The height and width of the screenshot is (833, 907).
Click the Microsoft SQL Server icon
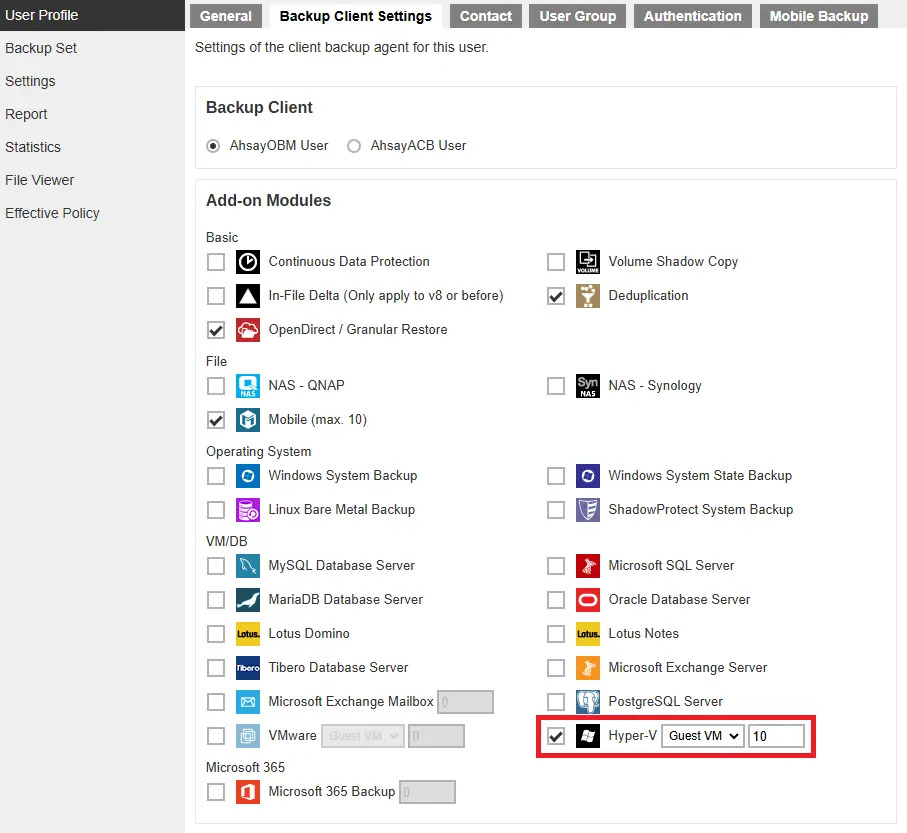[x=588, y=566]
